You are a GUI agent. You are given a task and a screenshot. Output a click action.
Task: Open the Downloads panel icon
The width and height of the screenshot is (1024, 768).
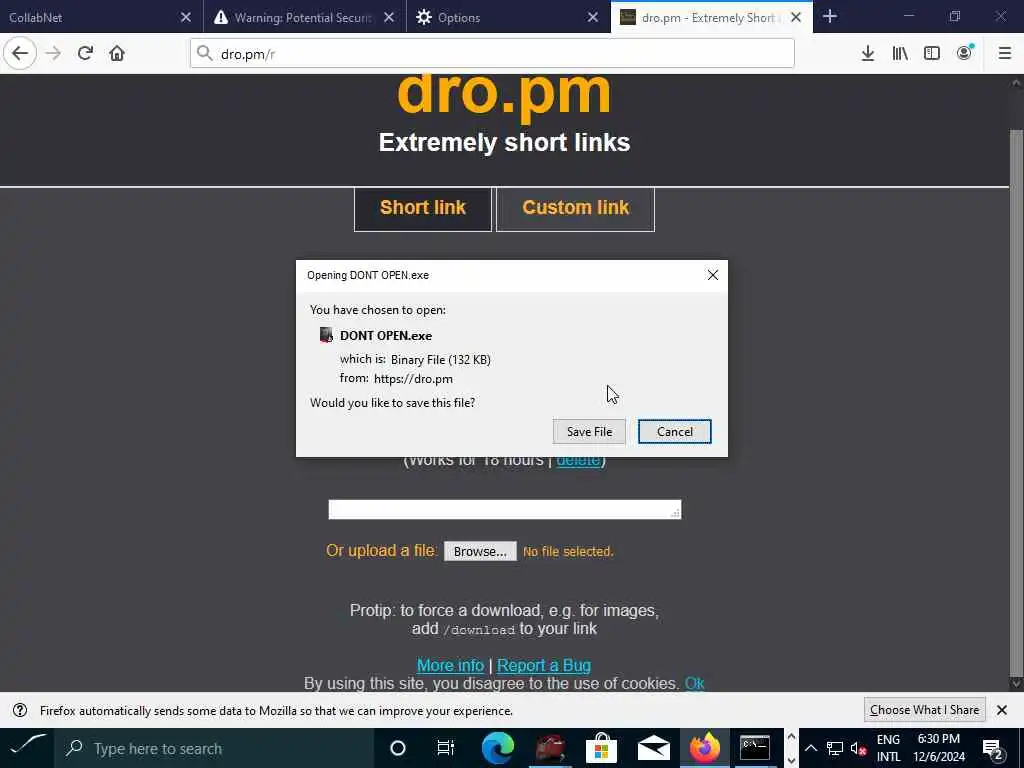(x=867, y=54)
